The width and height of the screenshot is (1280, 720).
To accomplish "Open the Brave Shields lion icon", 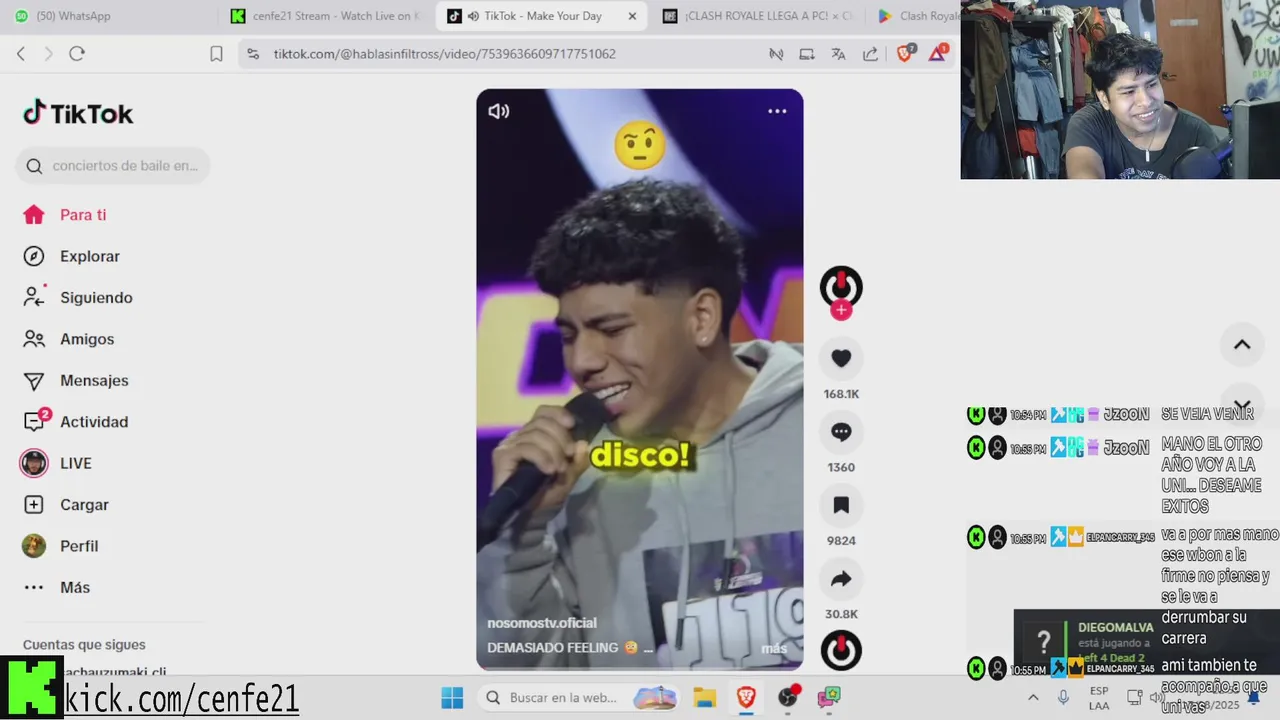I will (906, 54).
